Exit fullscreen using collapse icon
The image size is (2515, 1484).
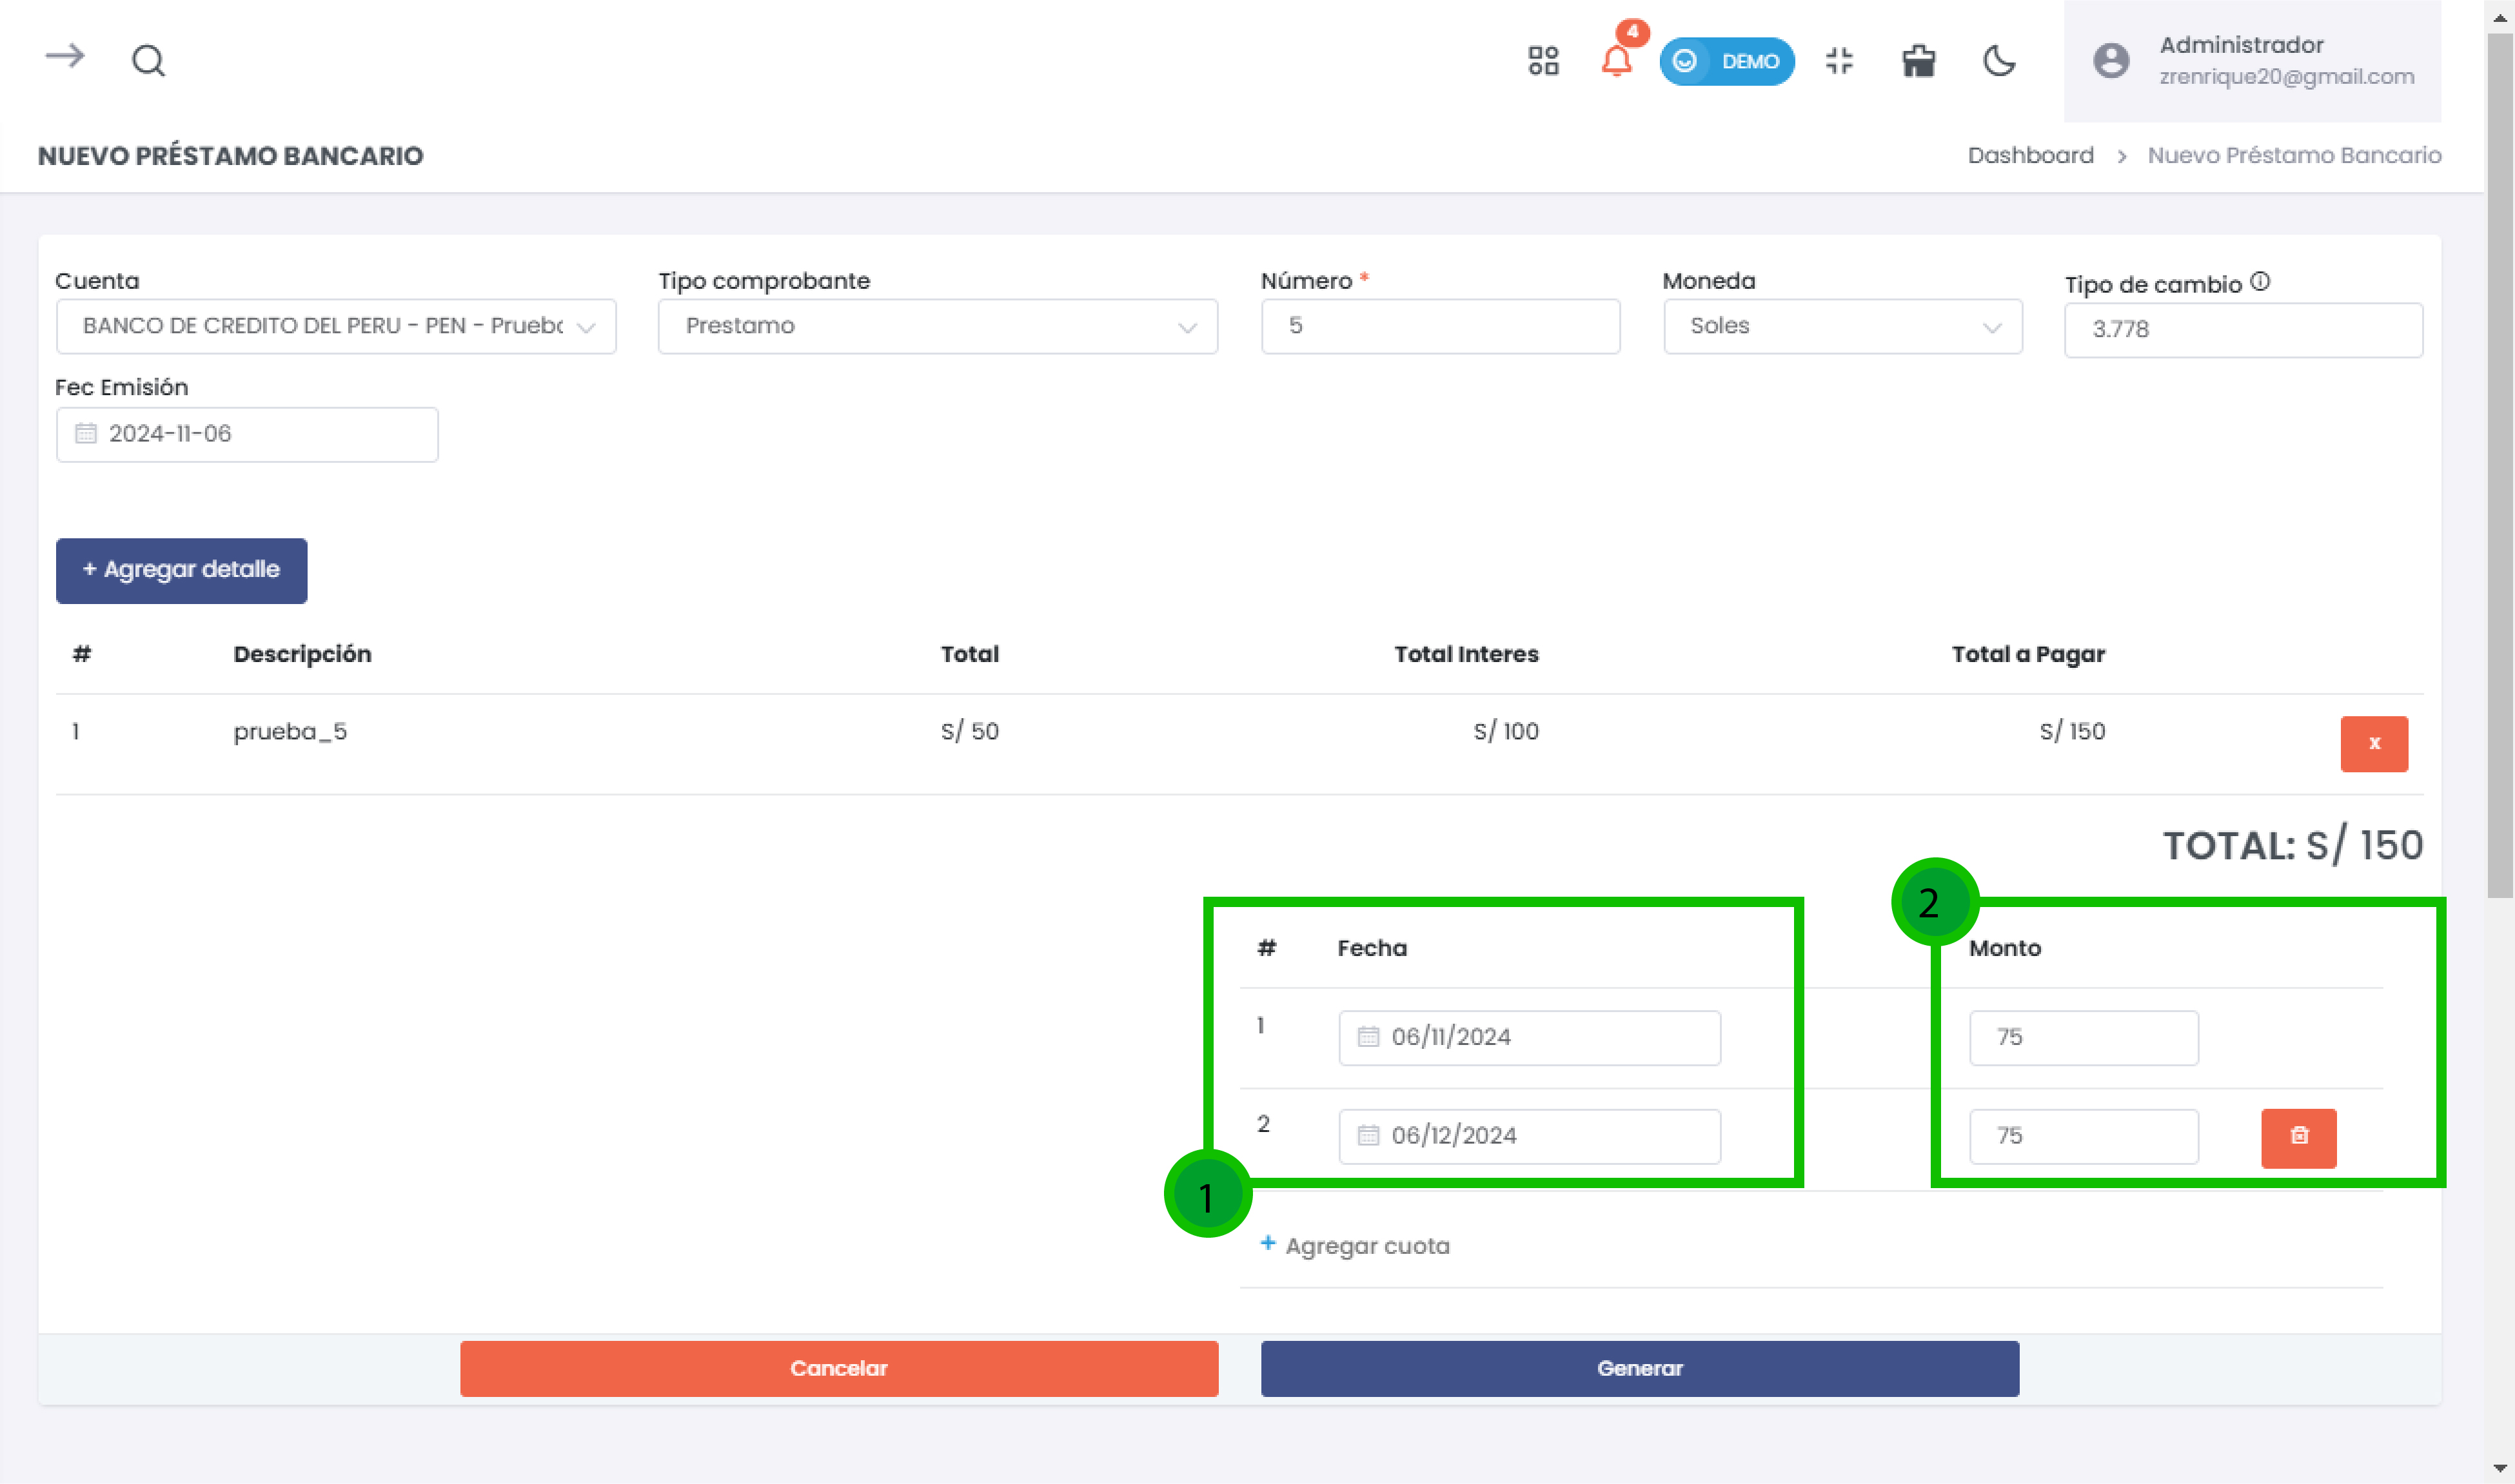tap(1838, 61)
